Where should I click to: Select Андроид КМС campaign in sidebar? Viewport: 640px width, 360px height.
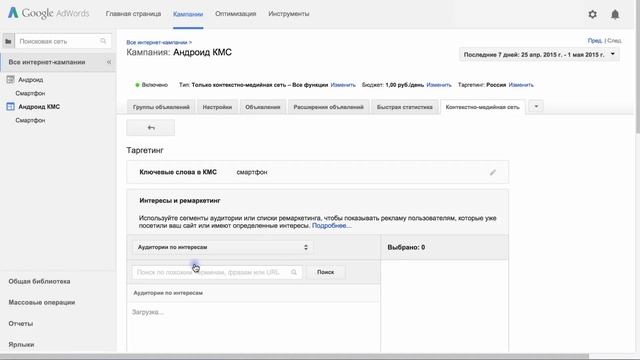39,107
